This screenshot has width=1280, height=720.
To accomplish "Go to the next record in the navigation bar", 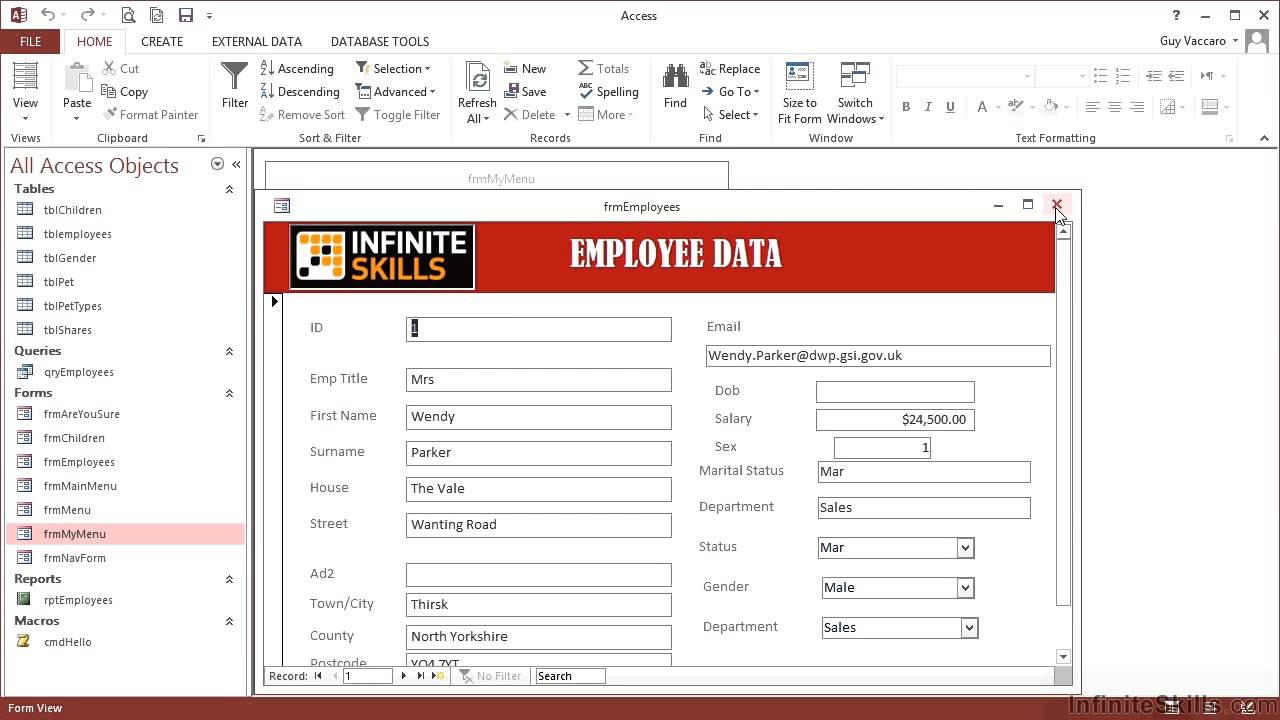I will (x=404, y=676).
